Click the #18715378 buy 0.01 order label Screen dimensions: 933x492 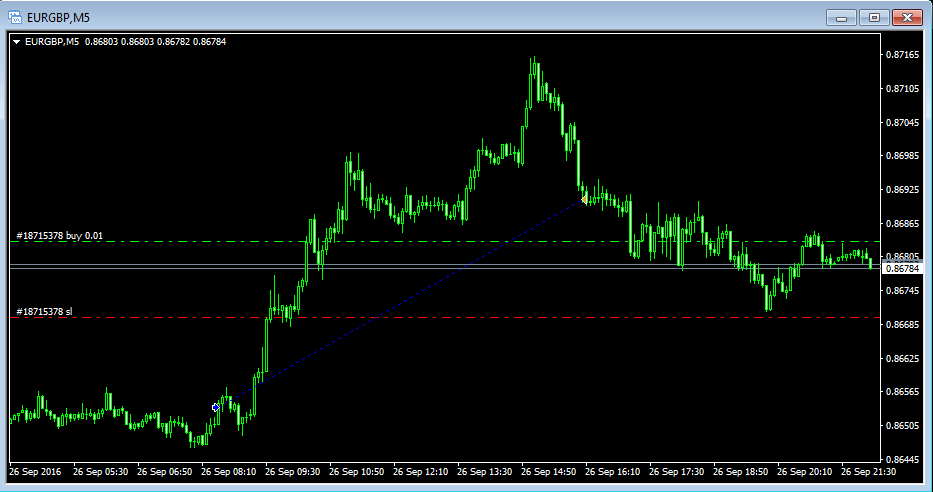click(x=60, y=236)
